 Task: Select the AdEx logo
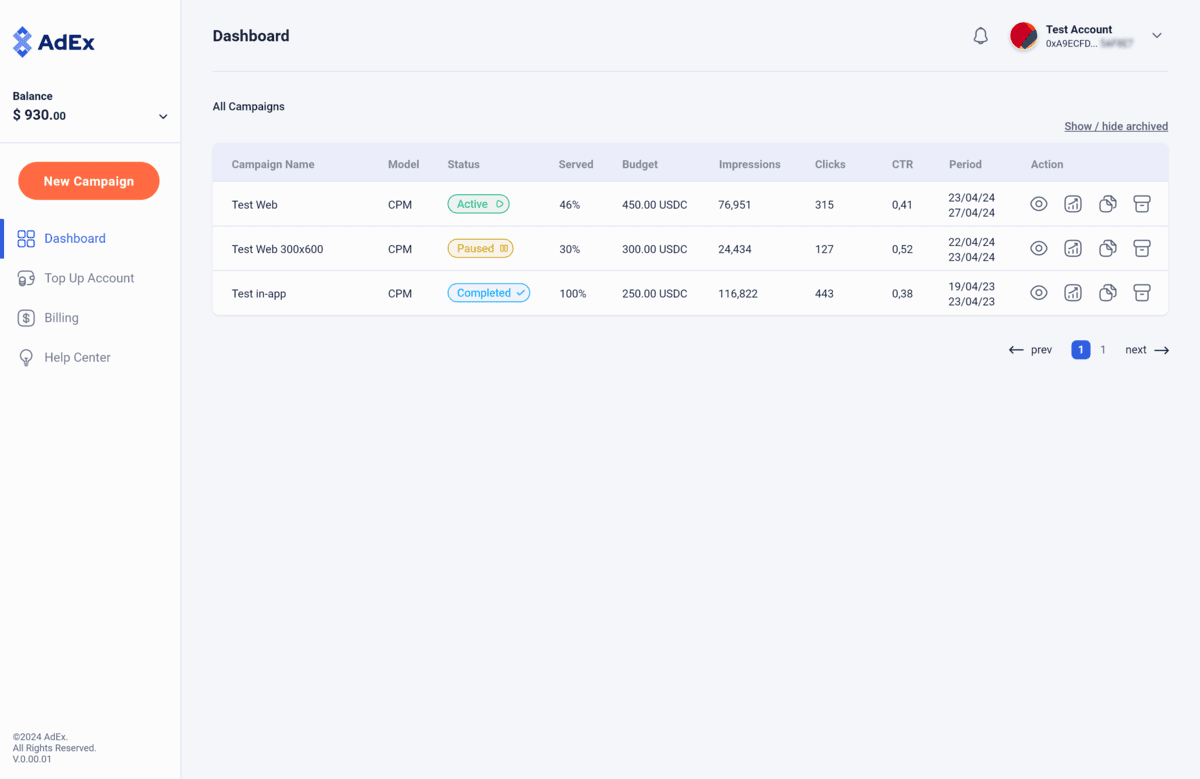(x=52, y=41)
